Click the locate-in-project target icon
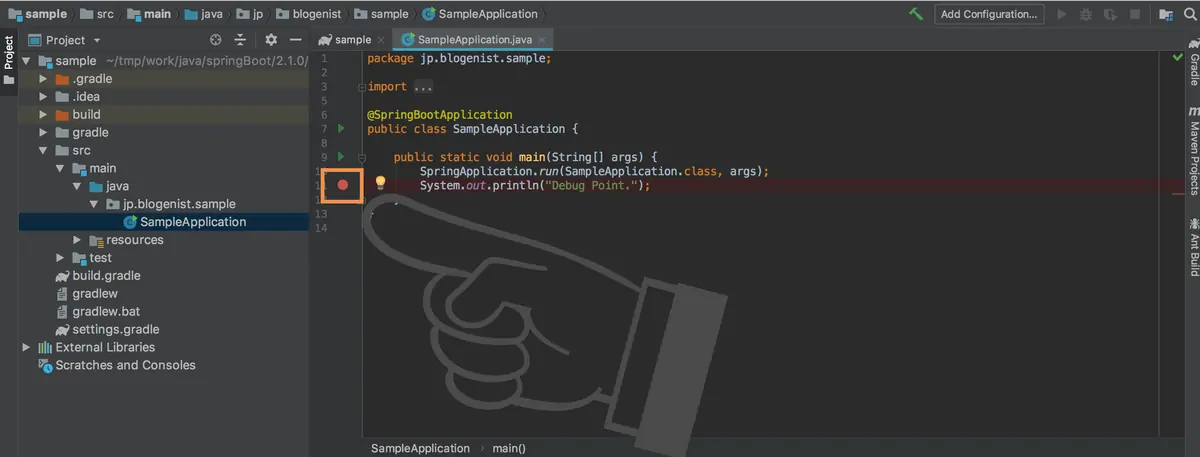Viewport: 1200px width, 457px height. tap(216, 40)
